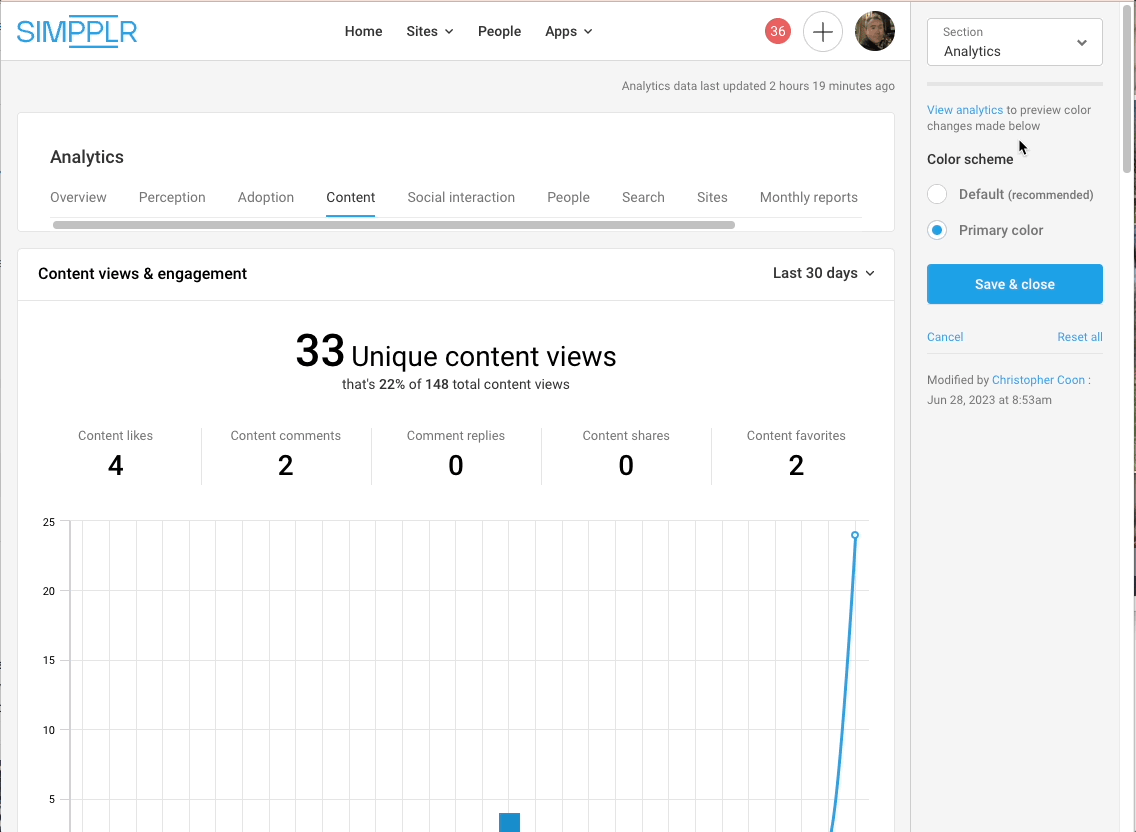Image resolution: width=1136 pixels, height=832 pixels.
Task: Open the Perception tab
Action: 171,197
